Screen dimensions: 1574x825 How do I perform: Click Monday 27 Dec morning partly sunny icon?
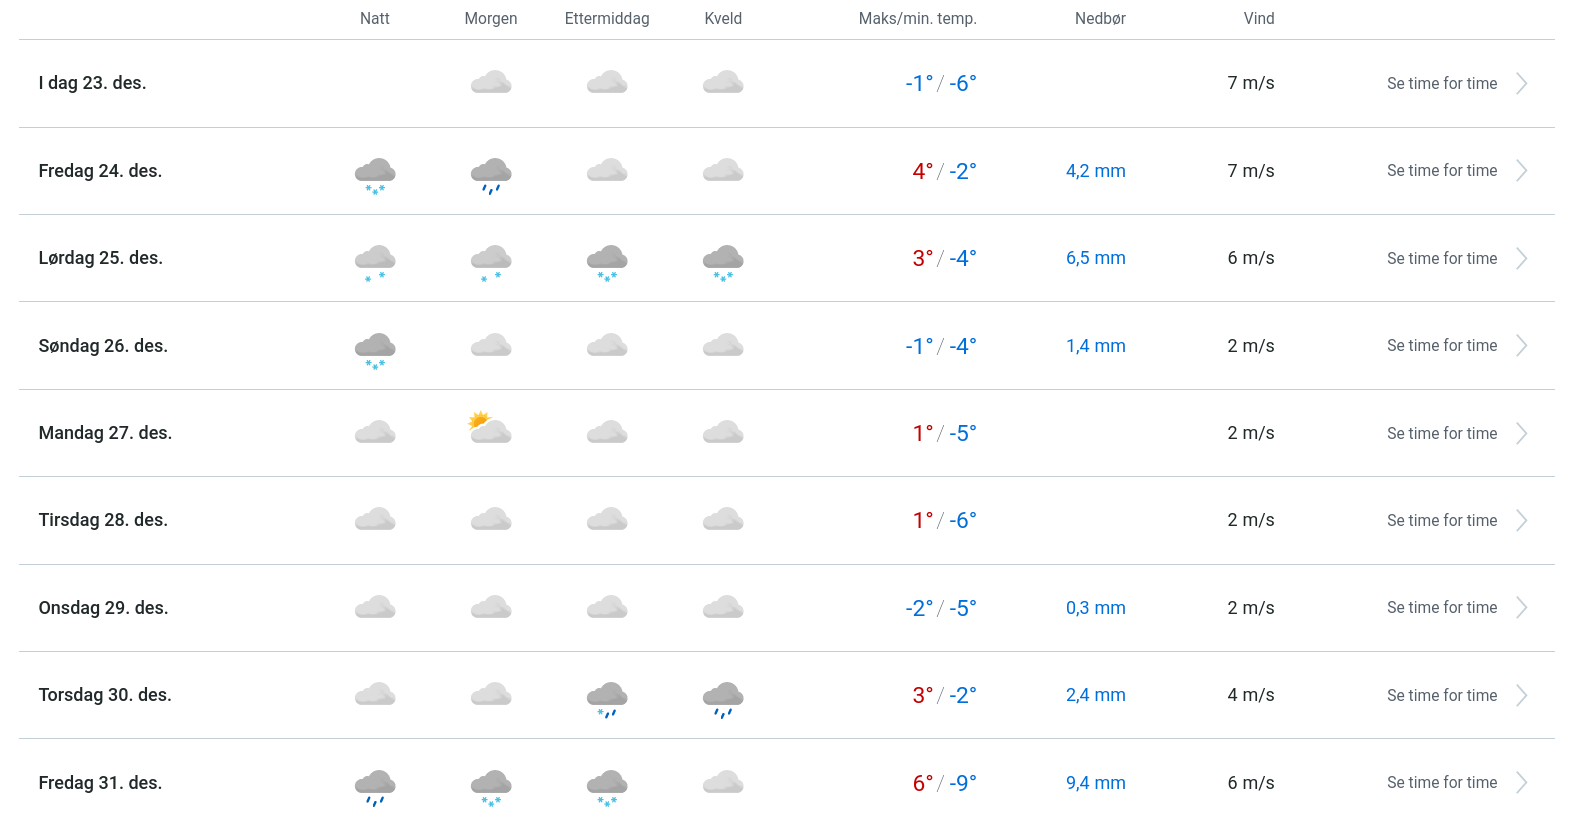tap(490, 428)
